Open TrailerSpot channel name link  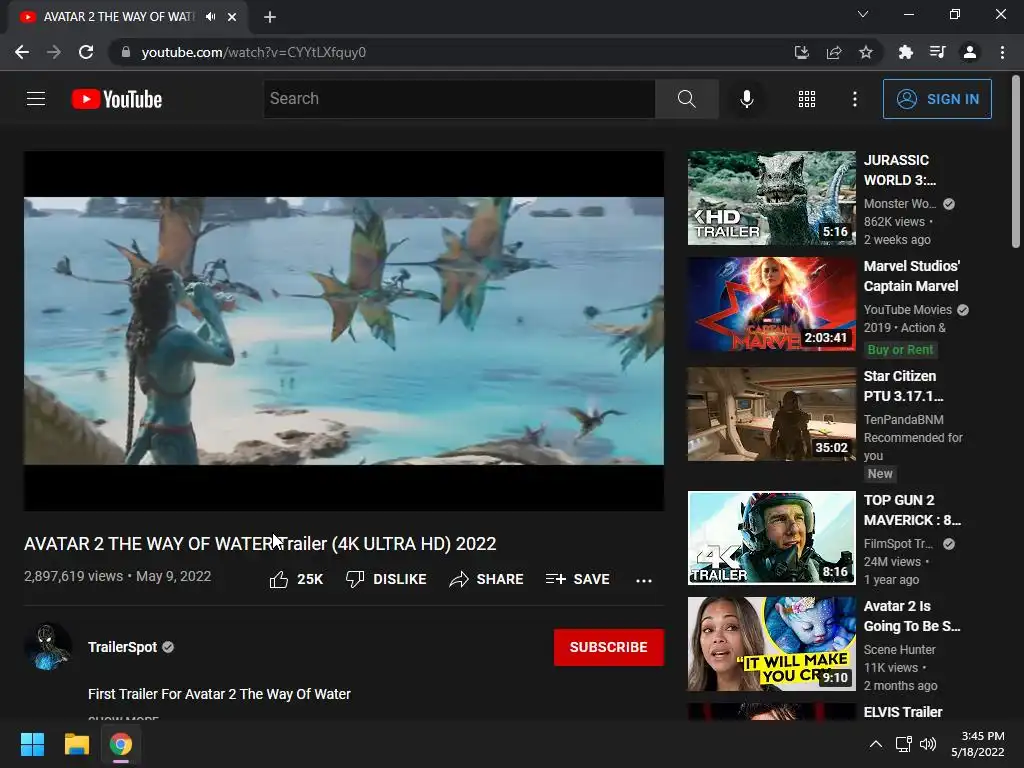[122, 647]
